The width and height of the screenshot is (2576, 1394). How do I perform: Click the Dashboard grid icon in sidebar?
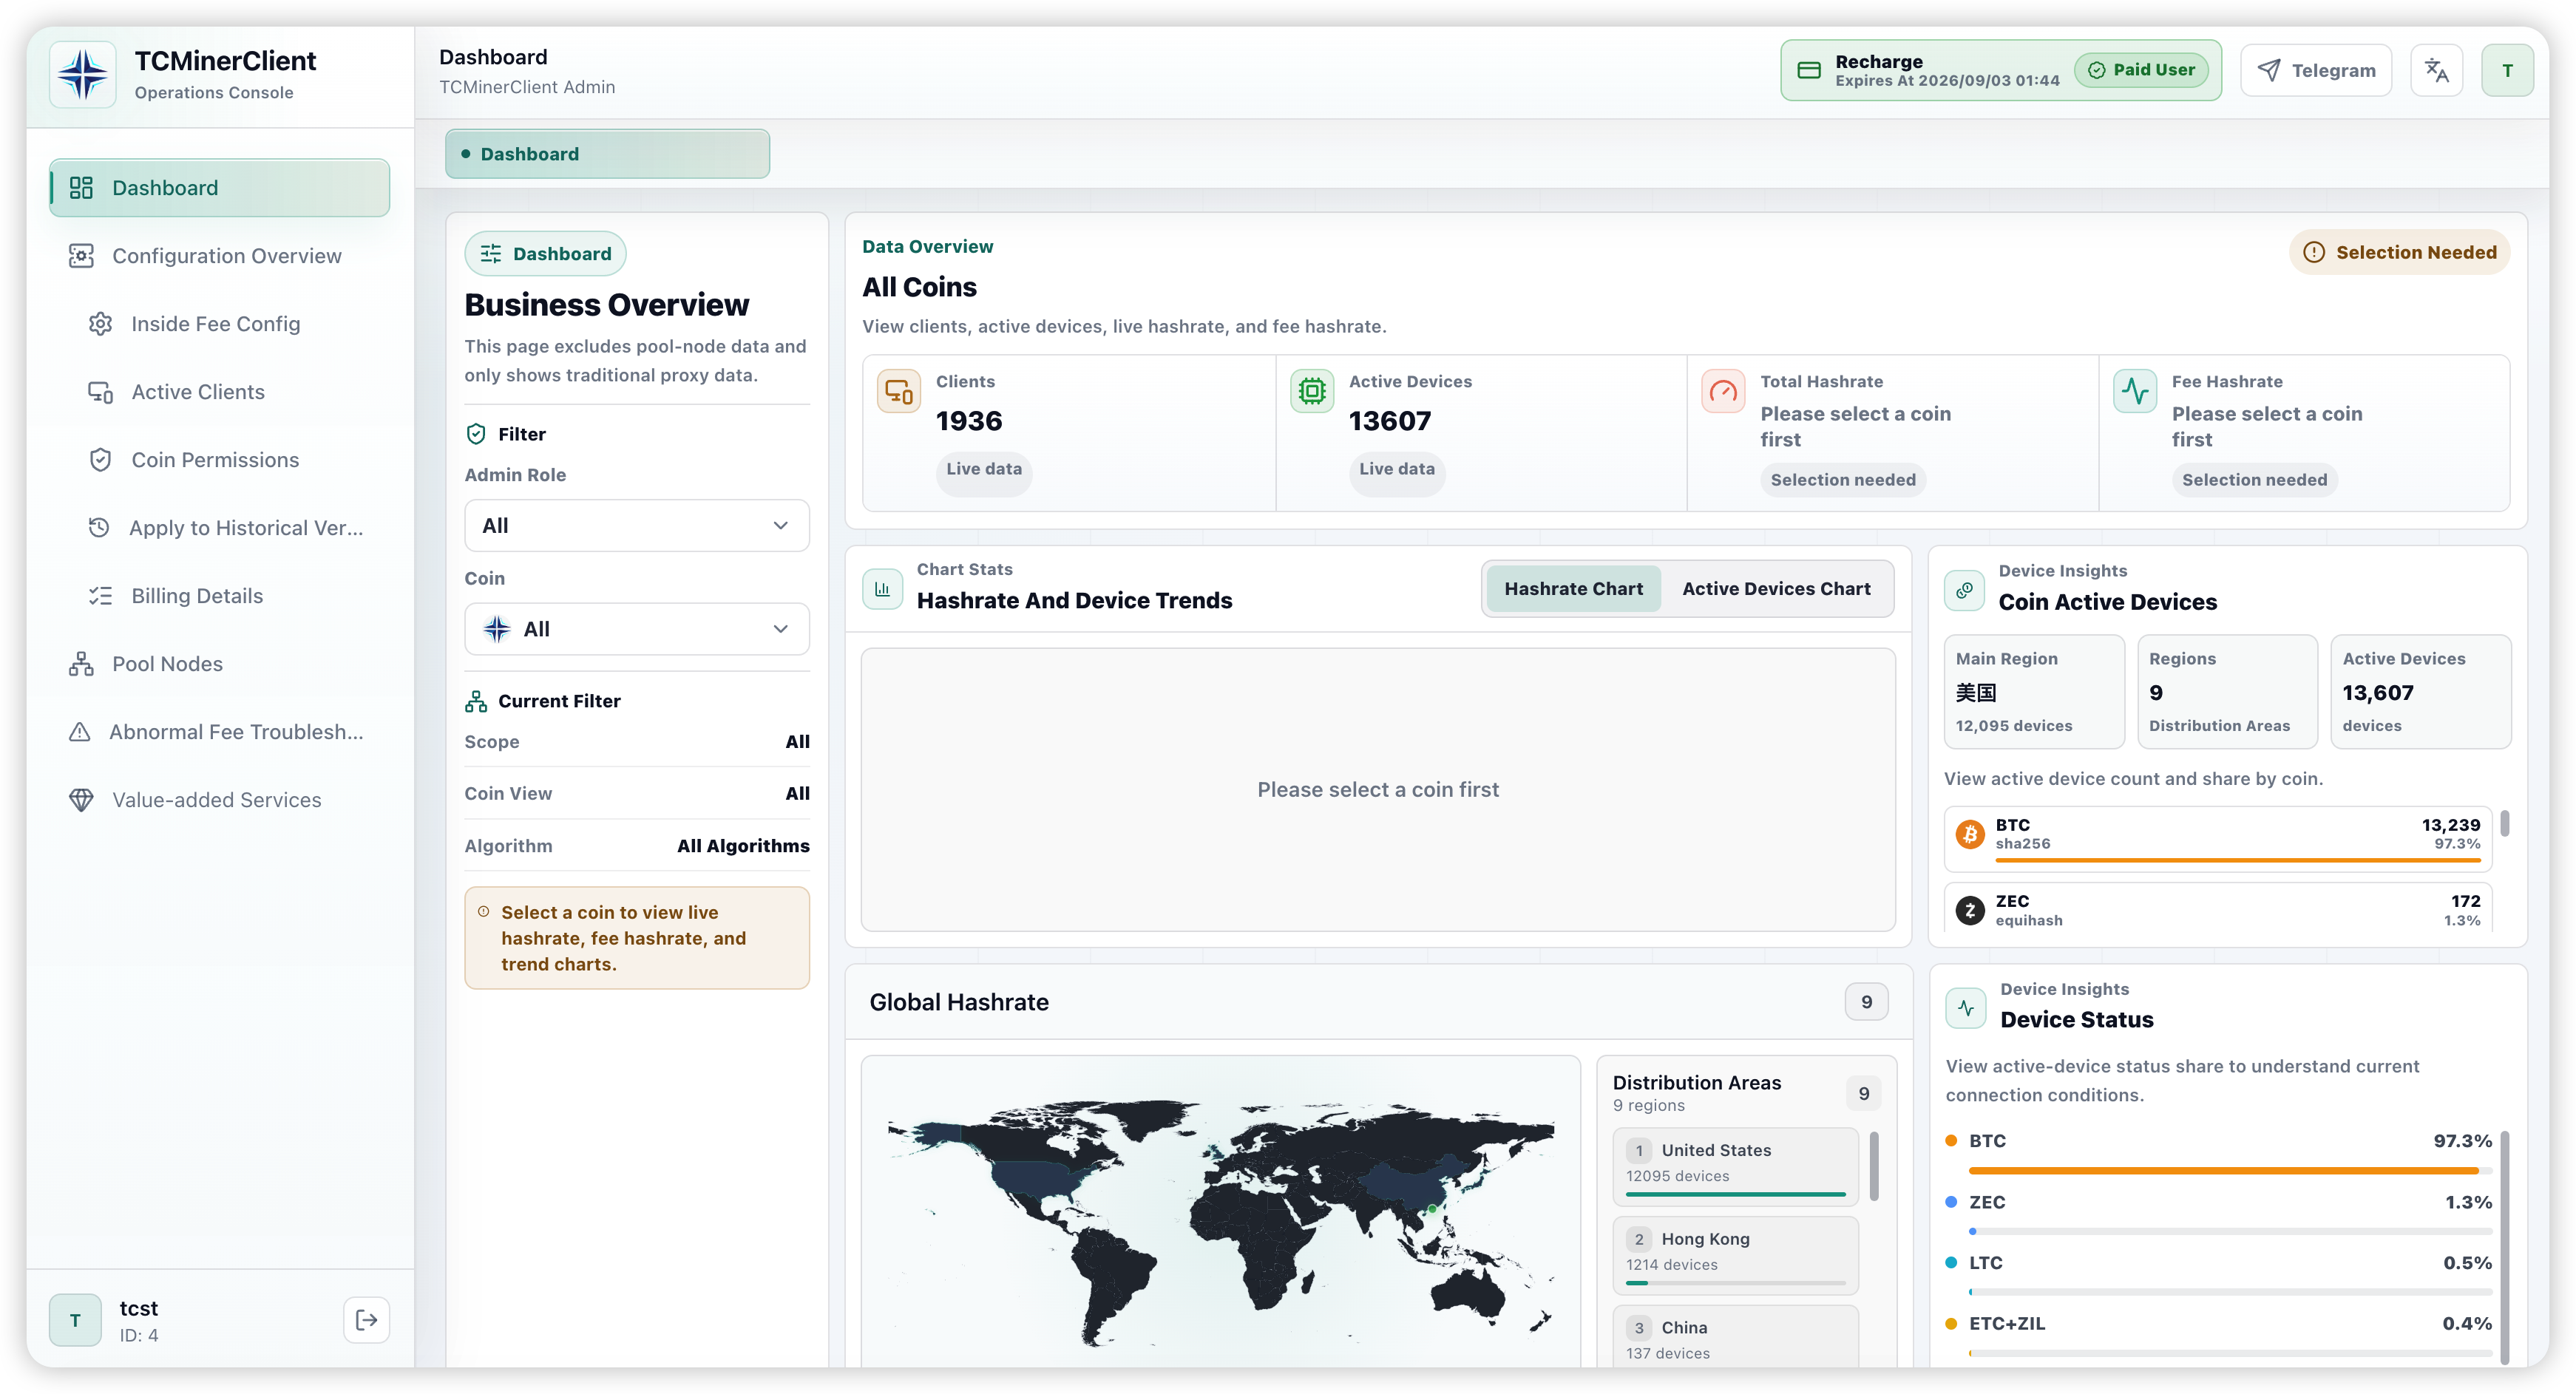pos(81,188)
